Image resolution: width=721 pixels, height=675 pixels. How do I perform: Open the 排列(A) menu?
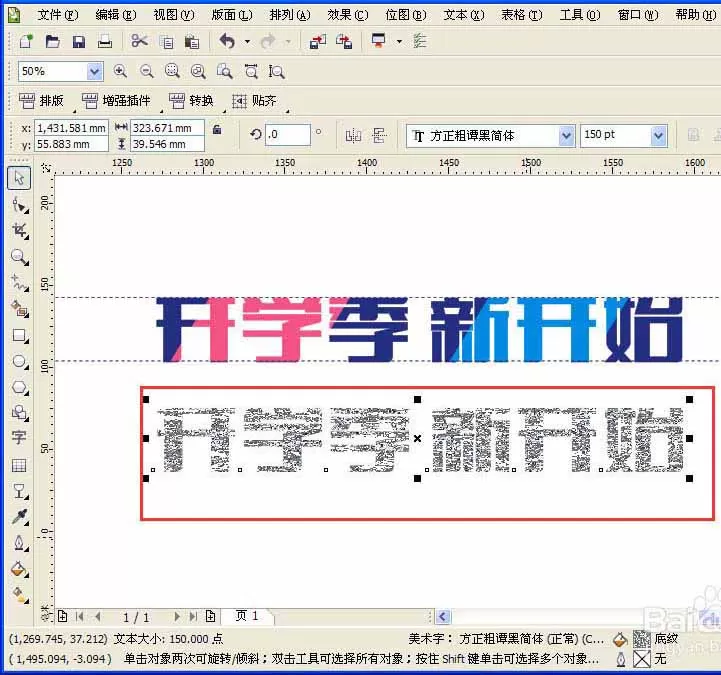[290, 15]
